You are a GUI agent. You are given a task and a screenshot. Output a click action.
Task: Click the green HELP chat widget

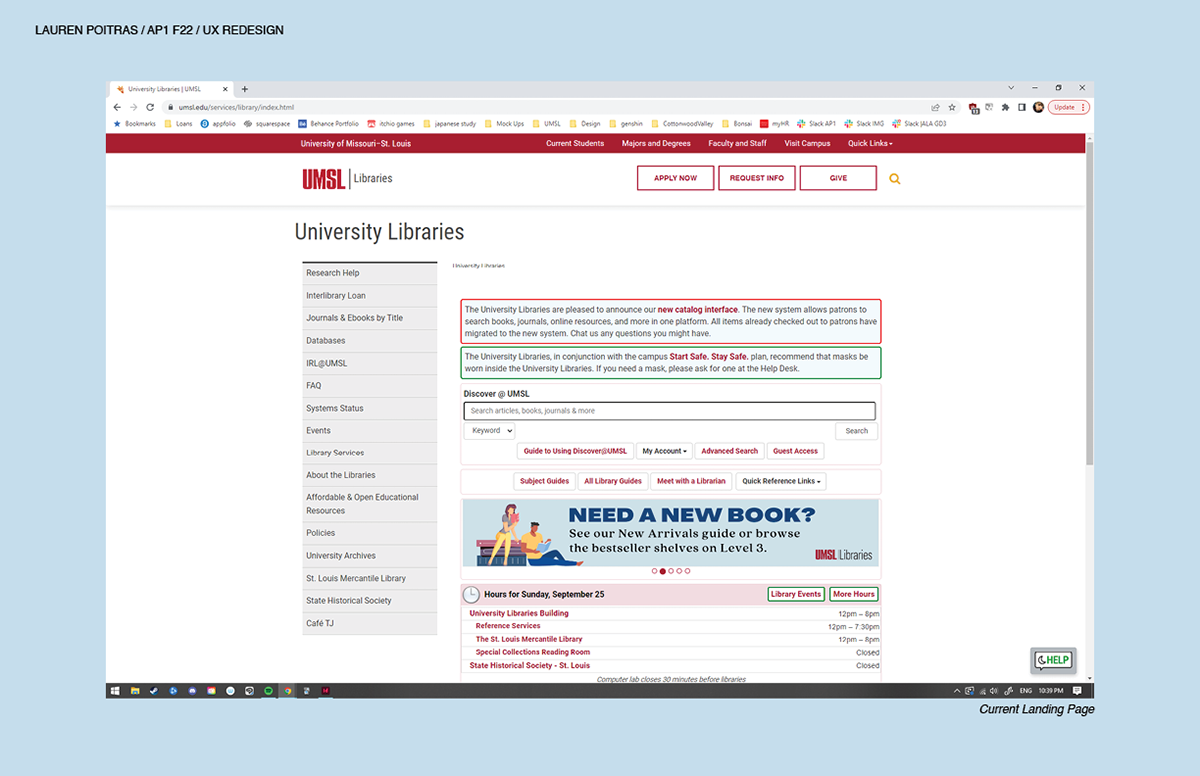coord(1053,660)
